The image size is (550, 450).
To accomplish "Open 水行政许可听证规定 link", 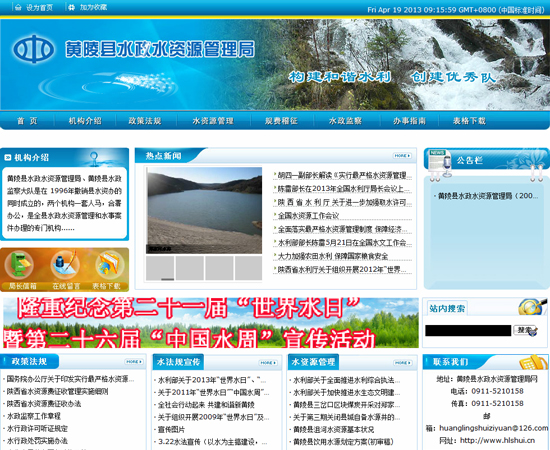I will point(37,428).
